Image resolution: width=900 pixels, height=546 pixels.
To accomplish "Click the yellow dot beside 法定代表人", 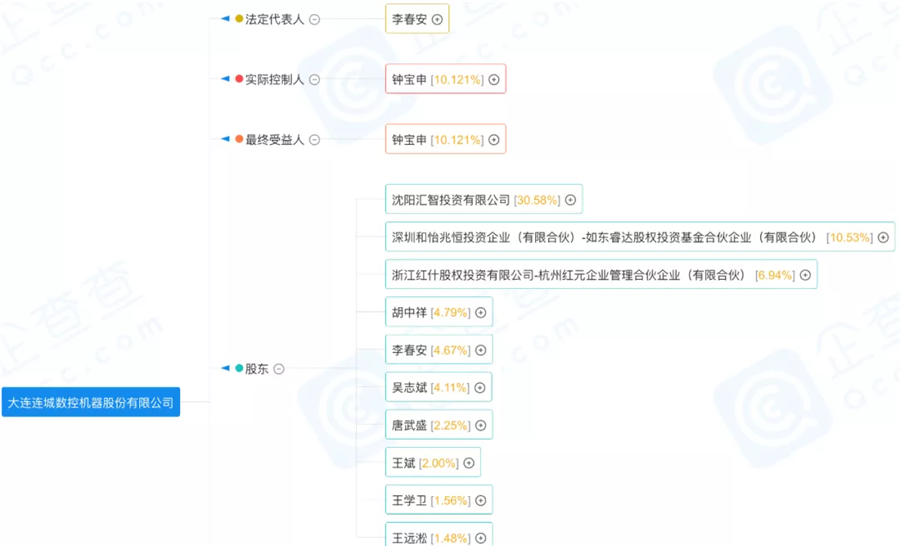I will tap(239, 20).
